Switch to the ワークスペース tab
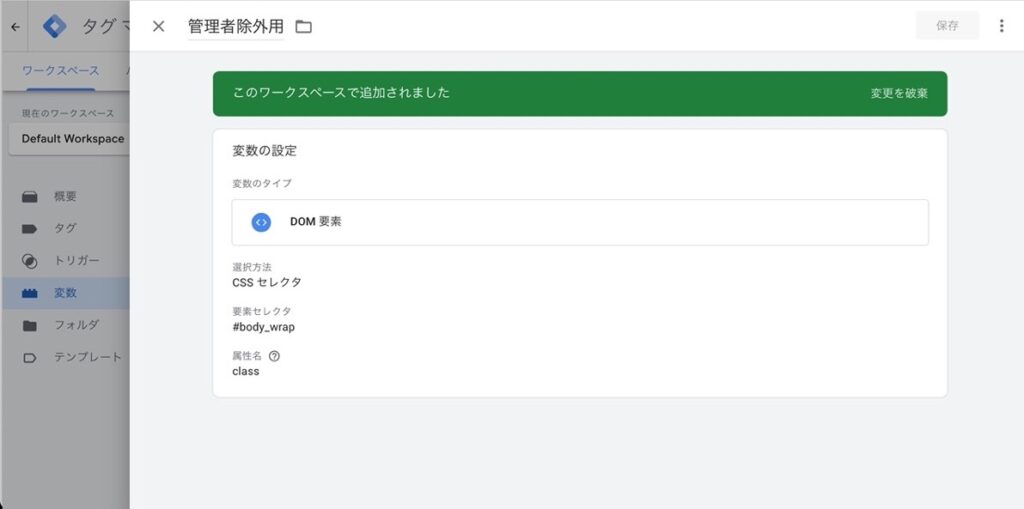Viewport: 1024px width, 509px height. [x=60, y=71]
